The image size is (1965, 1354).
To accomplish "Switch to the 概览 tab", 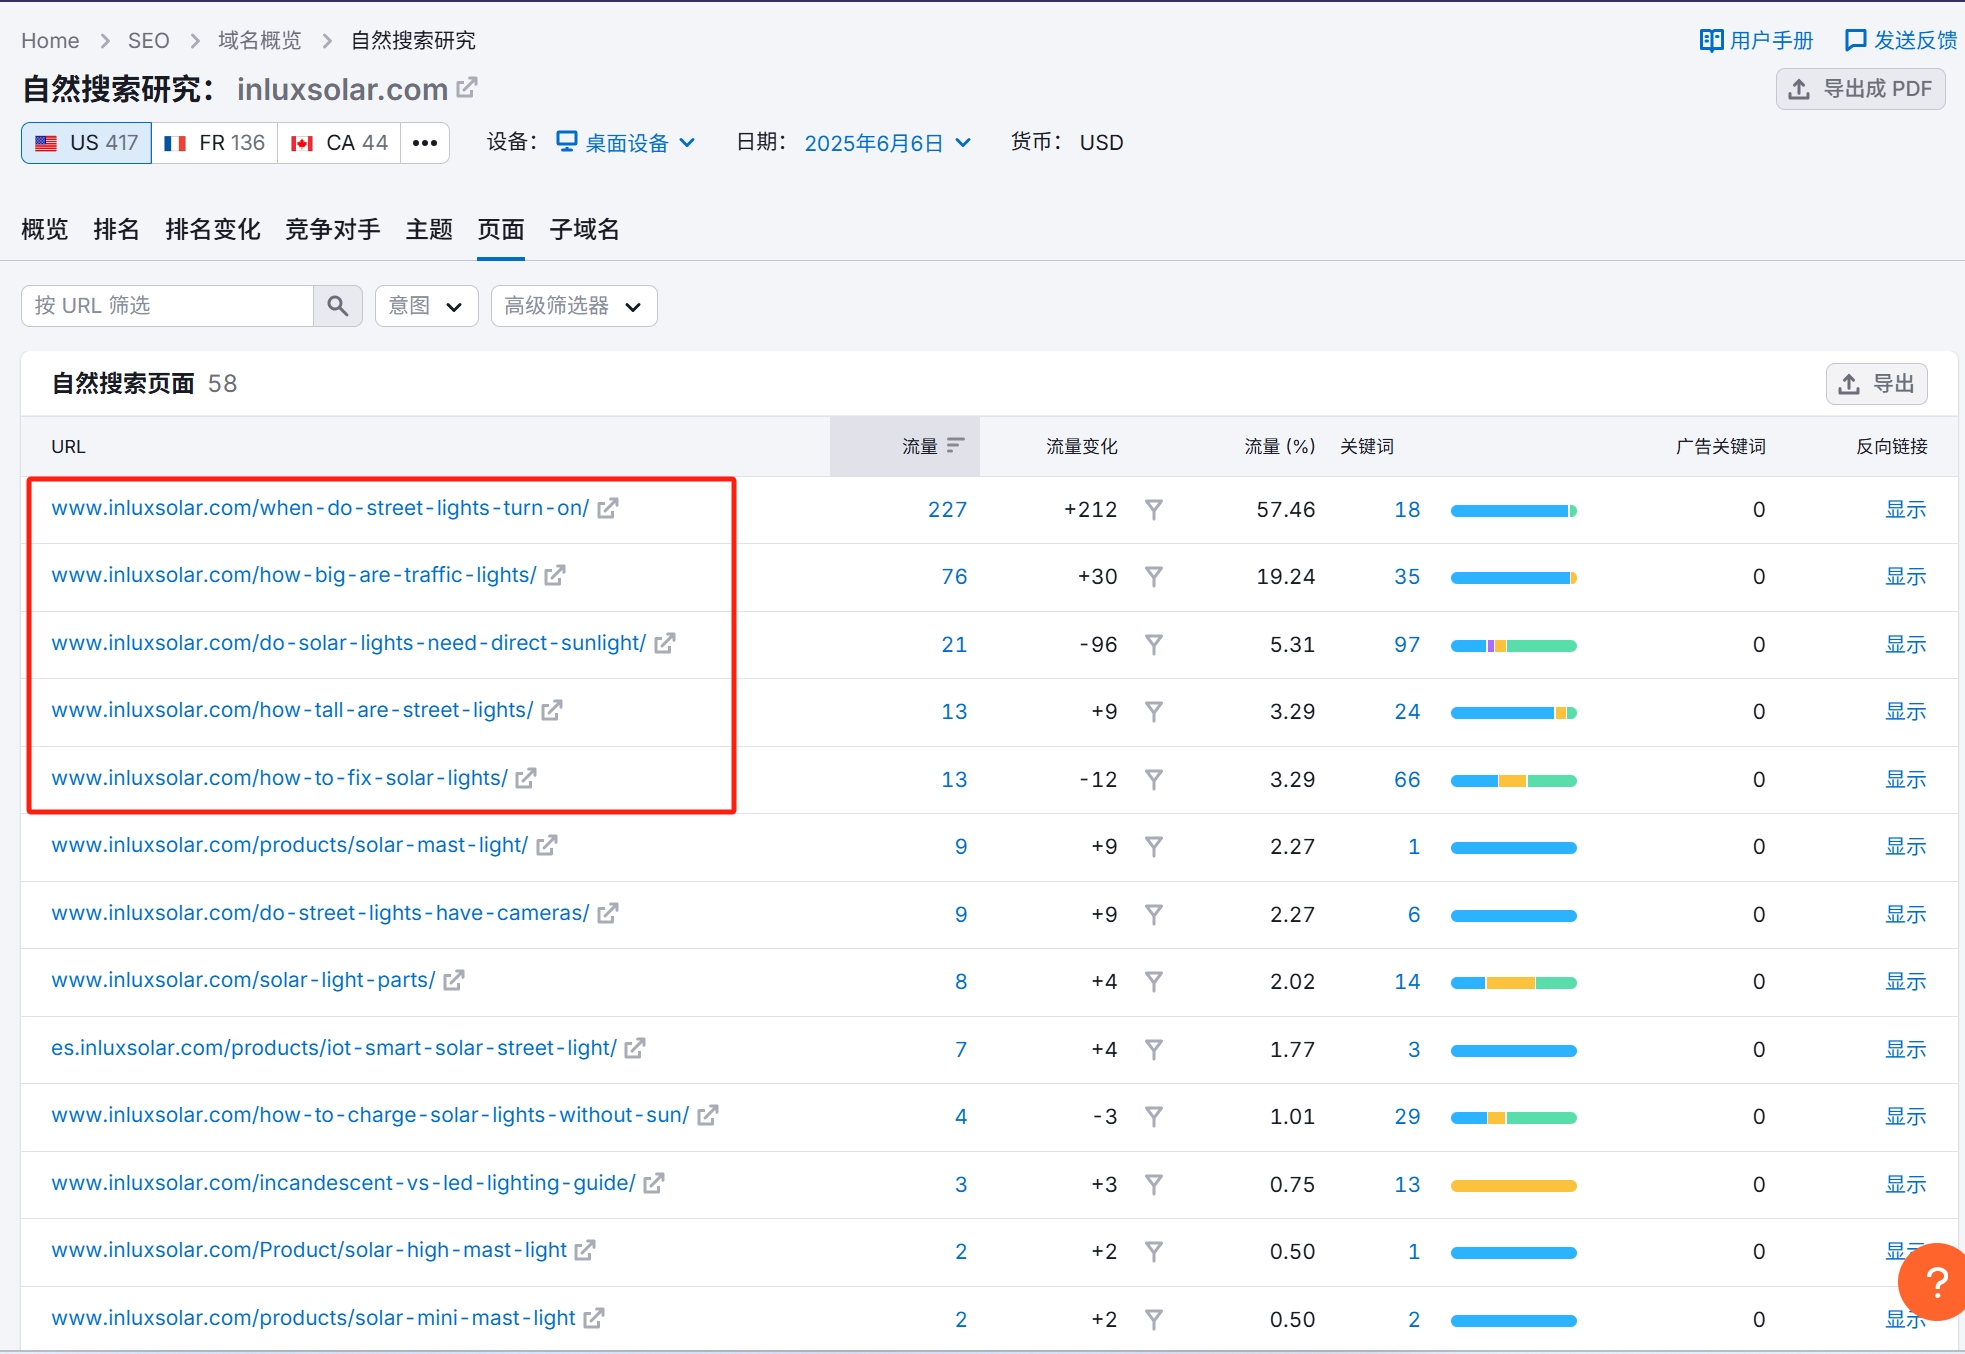I will point(45,230).
